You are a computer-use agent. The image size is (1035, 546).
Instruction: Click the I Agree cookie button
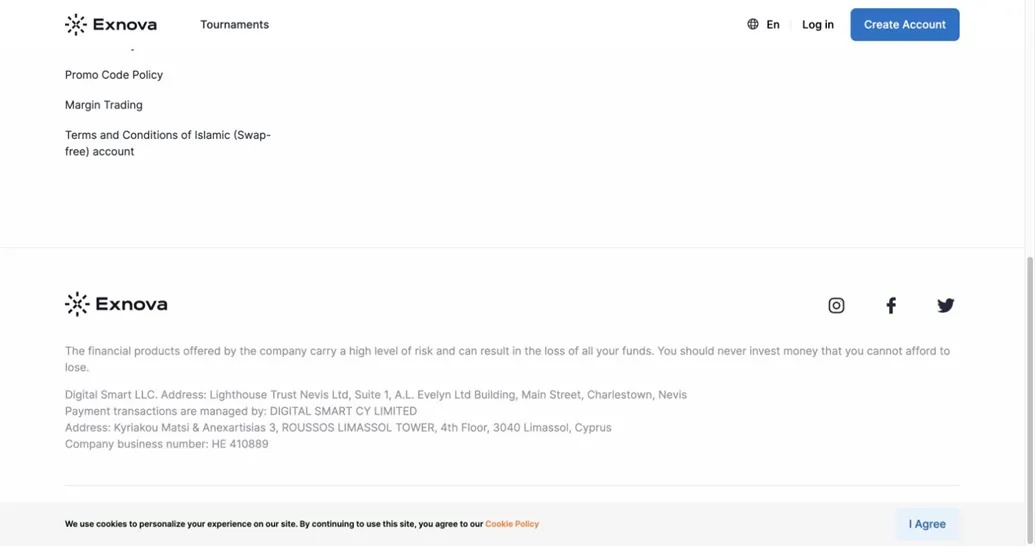[x=927, y=524]
